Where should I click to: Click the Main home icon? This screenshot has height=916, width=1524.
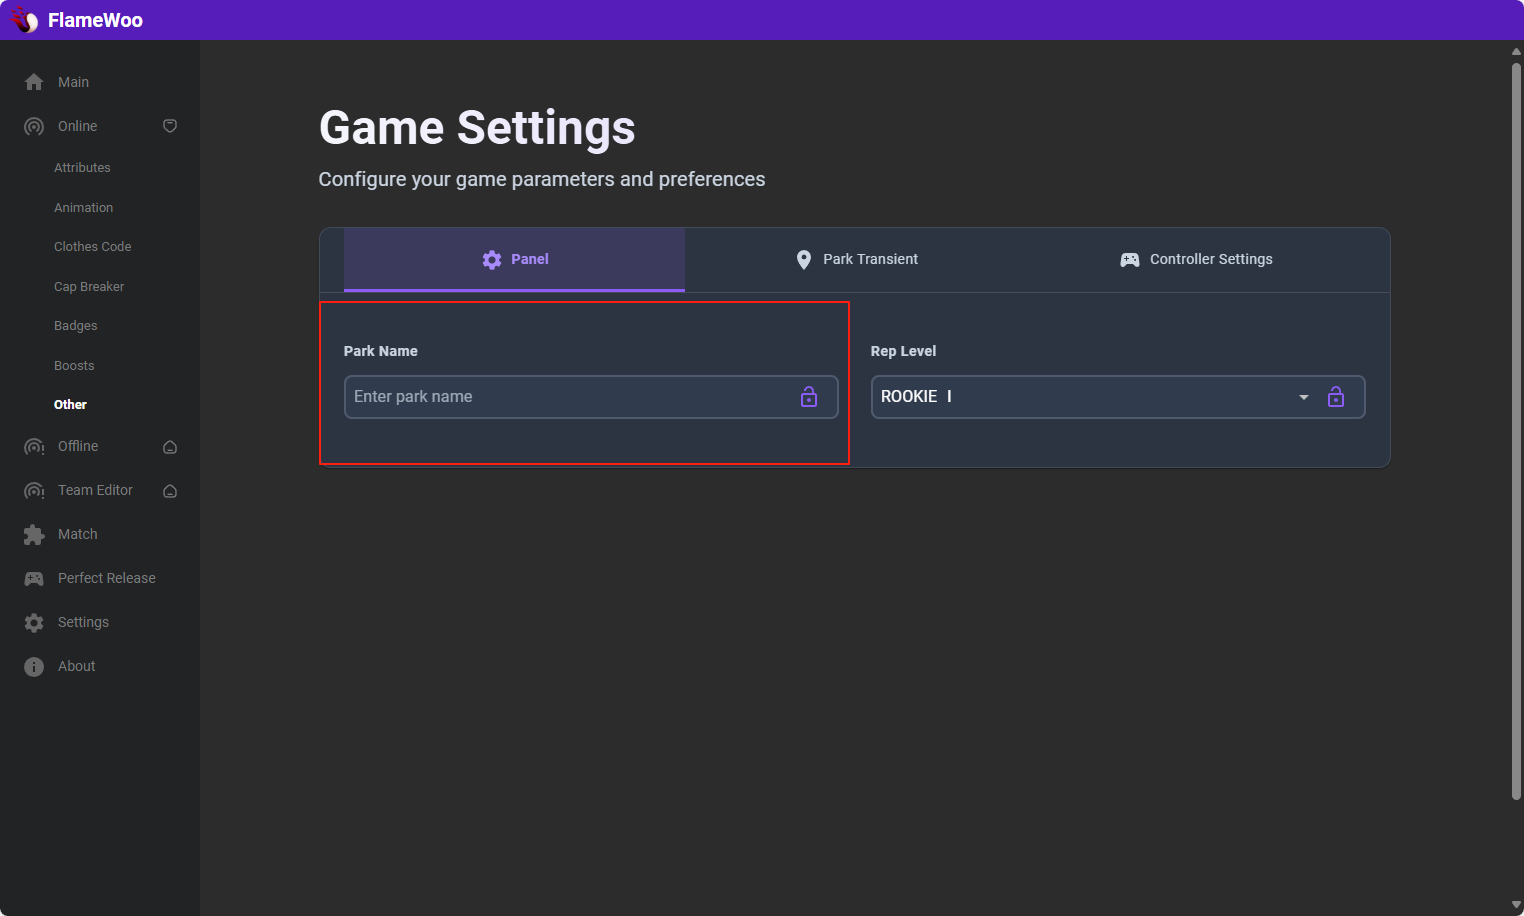click(x=34, y=82)
